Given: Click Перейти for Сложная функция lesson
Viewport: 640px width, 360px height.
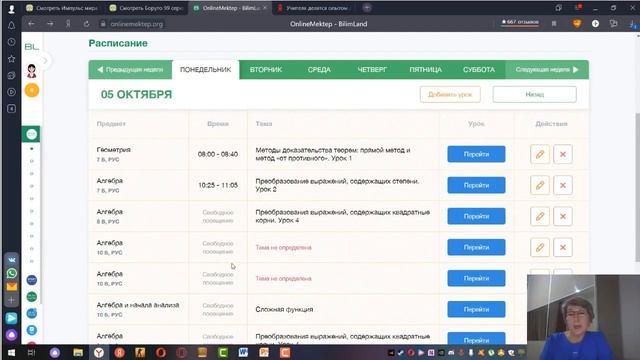Looking at the screenshot, I should pos(476,309).
